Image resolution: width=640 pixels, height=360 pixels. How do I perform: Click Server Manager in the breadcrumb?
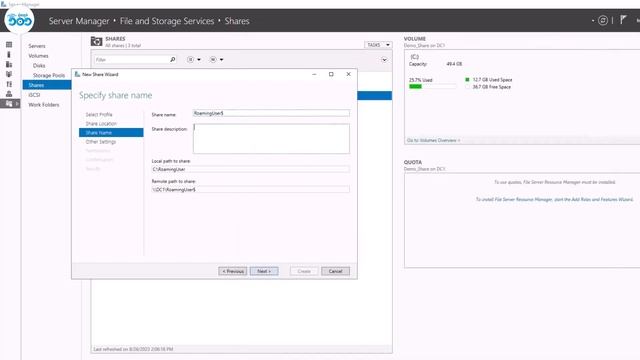coord(79,21)
